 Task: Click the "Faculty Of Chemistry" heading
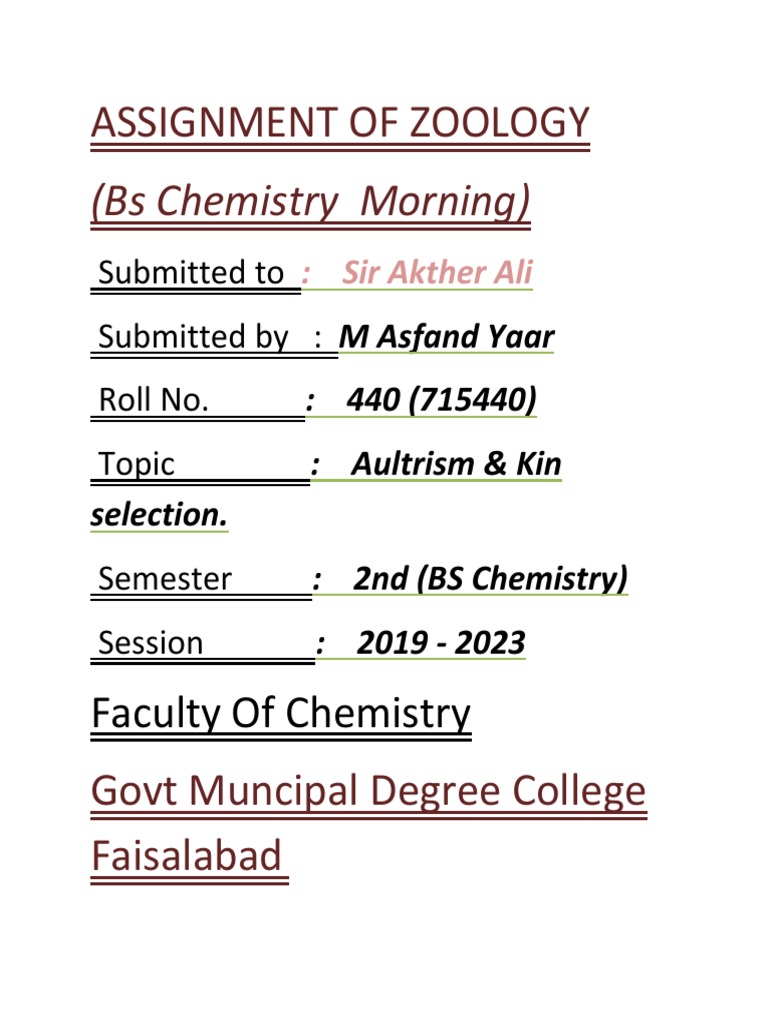(x=280, y=714)
